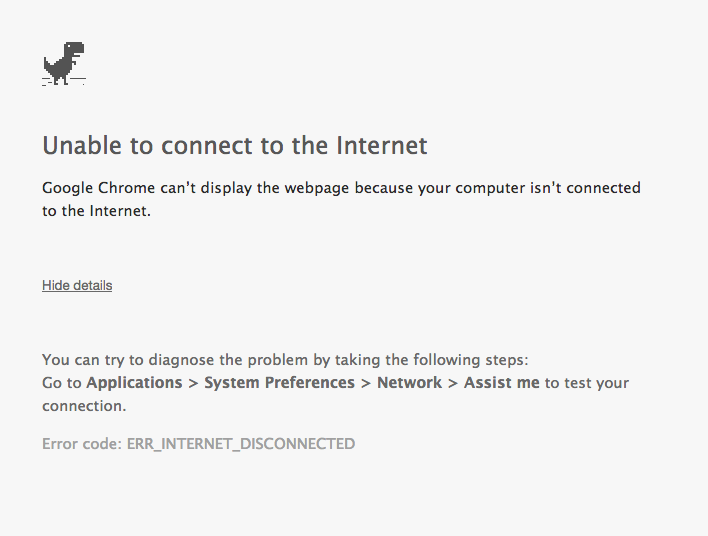Click the word "connection." ending the instructions

(84, 406)
